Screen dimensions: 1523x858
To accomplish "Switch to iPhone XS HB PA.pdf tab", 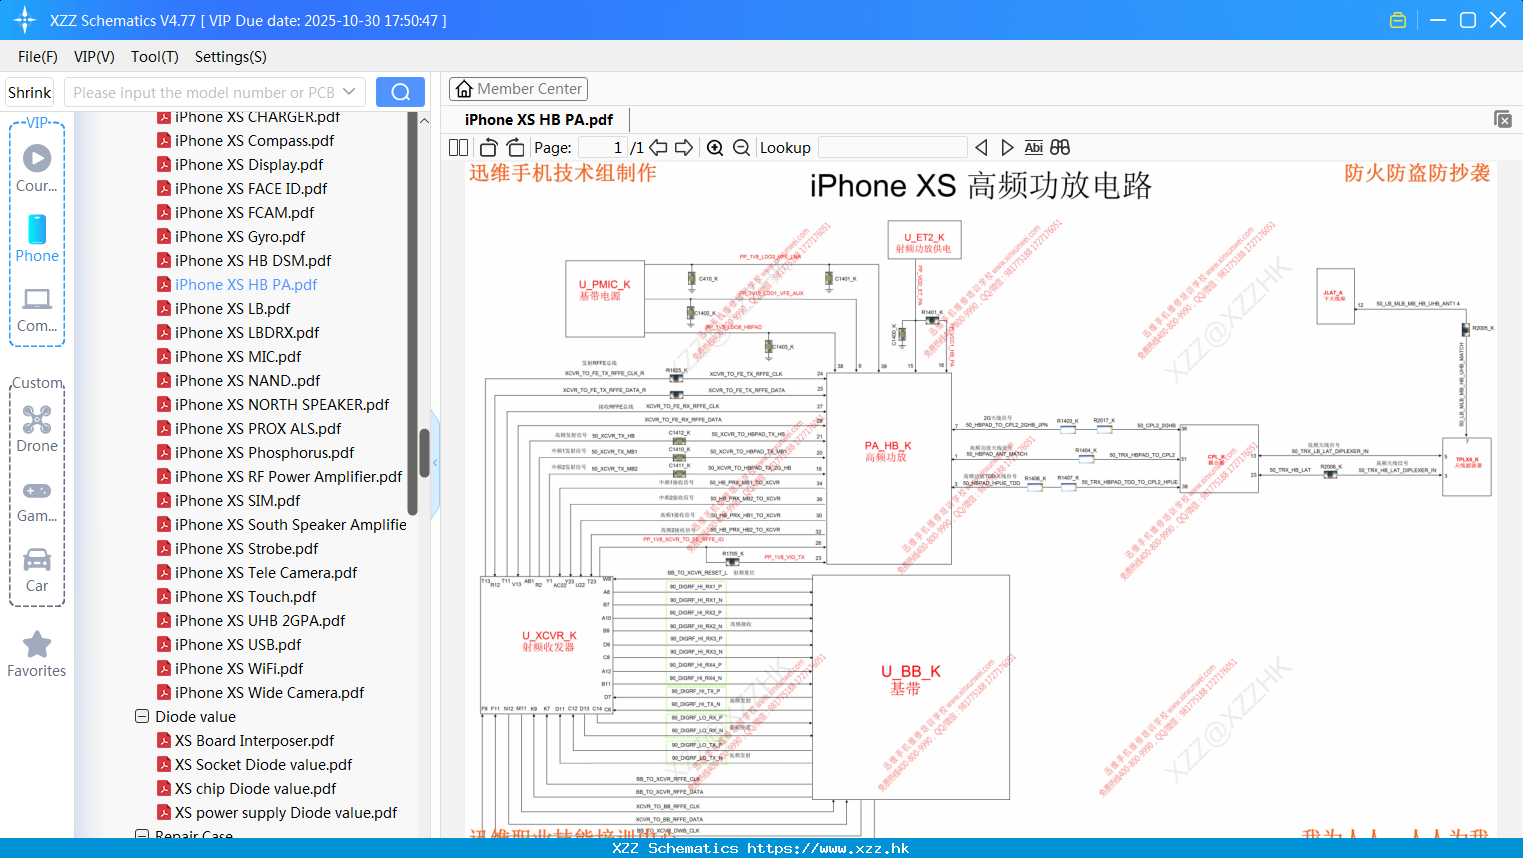I will pyautogui.click(x=538, y=119).
